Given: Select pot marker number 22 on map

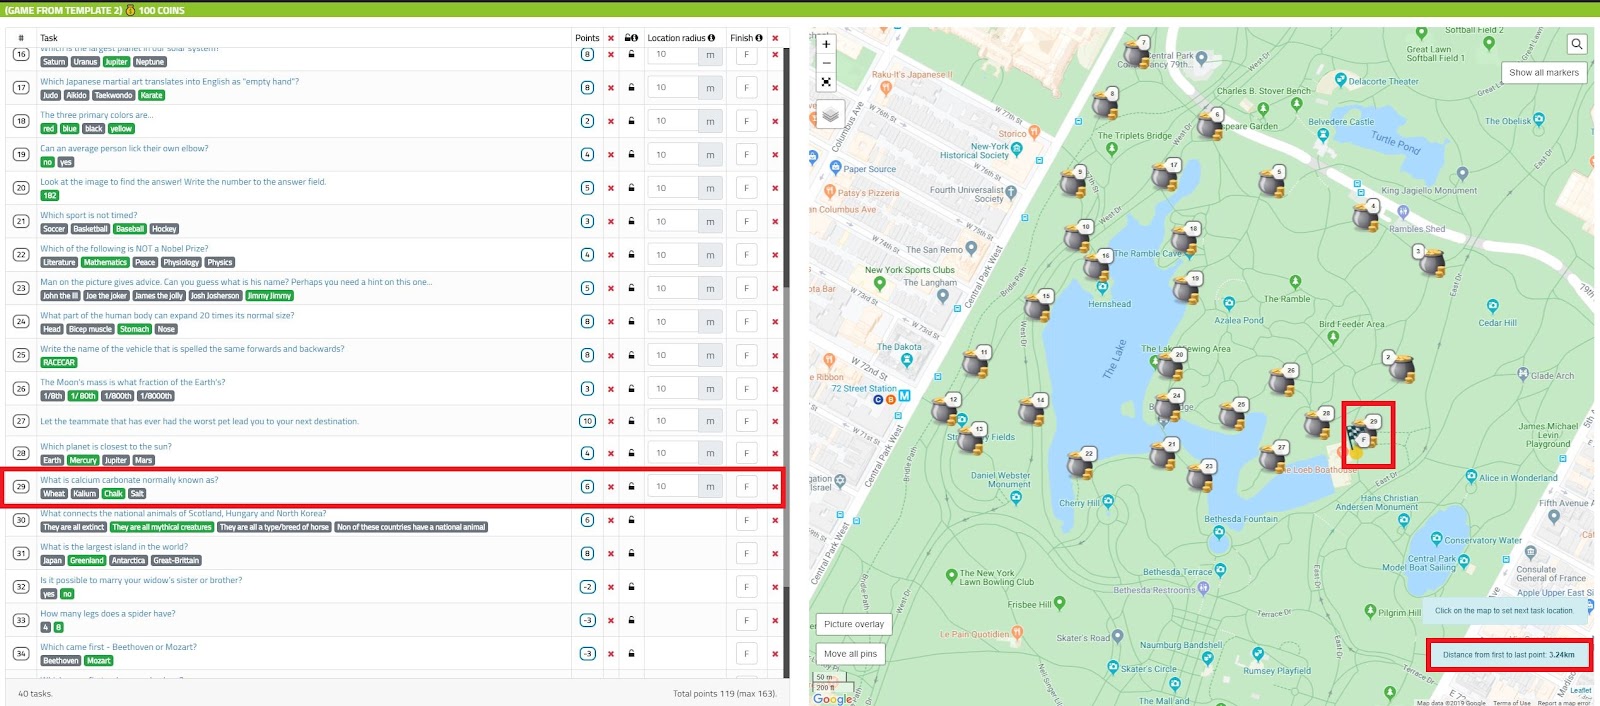Looking at the screenshot, I should pyautogui.click(x=1080, y=464).
